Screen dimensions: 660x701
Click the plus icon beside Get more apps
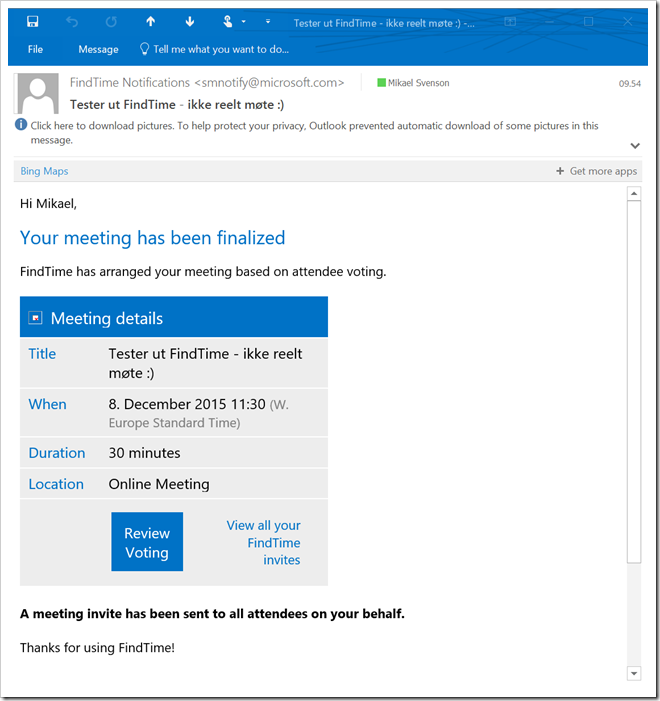[x=560, y=171]
